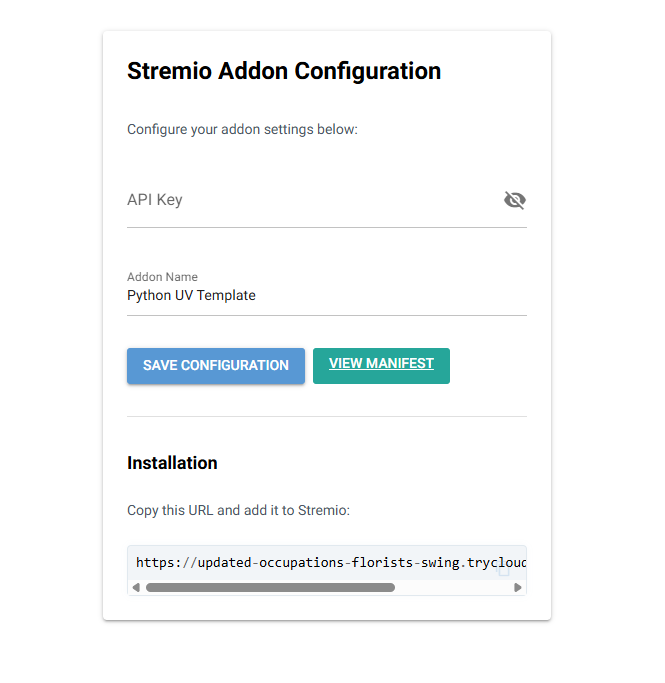Focus the API Key input field
665x683 pixels.
pos(314,200)
